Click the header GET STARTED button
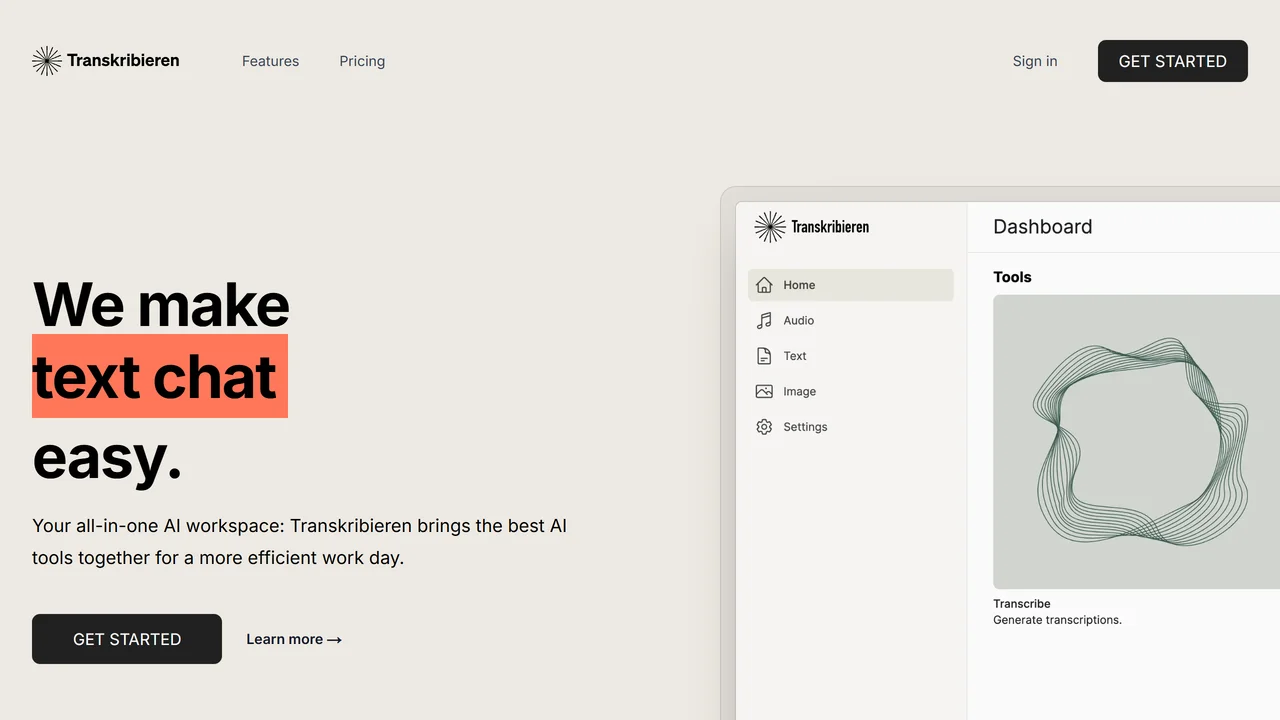This screenshot has width=1280, height=720. click(x=1173, y=61)
